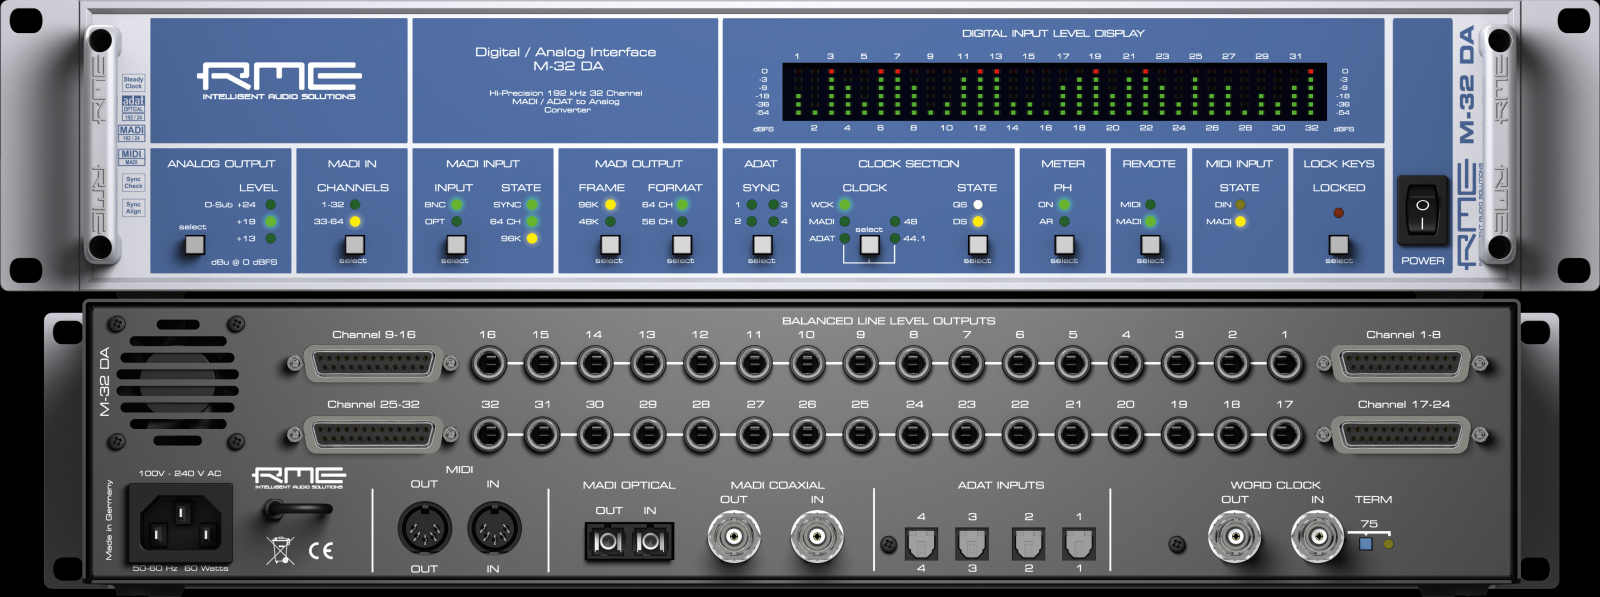Click the +19 level LED
1600x597 pixels.
tap(270, 221)
